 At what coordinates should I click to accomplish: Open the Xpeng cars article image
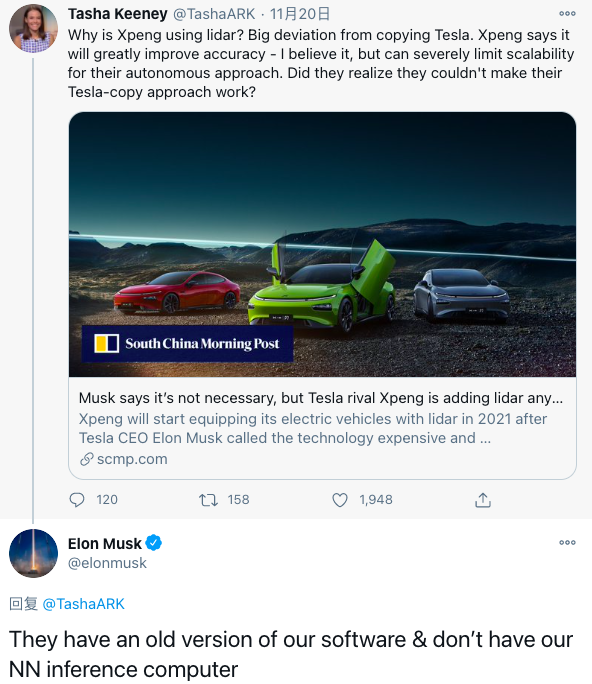(322, 244)
